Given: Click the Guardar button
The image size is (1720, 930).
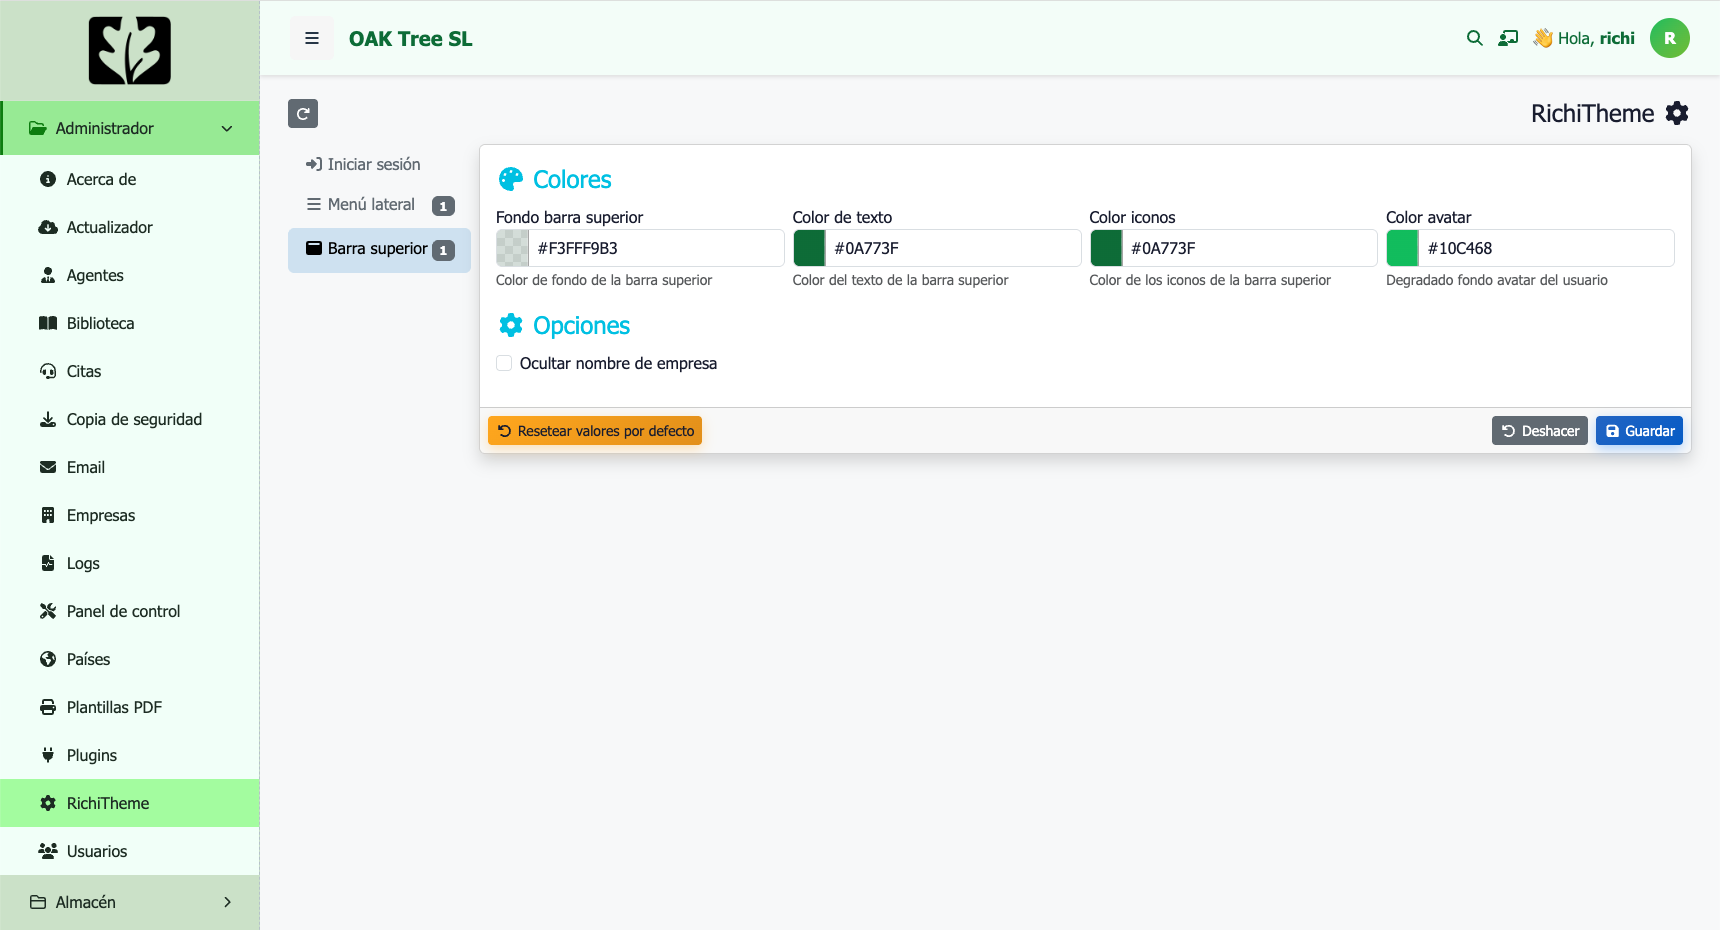Looking at the screenshot, I should [x=1639, y=431].
